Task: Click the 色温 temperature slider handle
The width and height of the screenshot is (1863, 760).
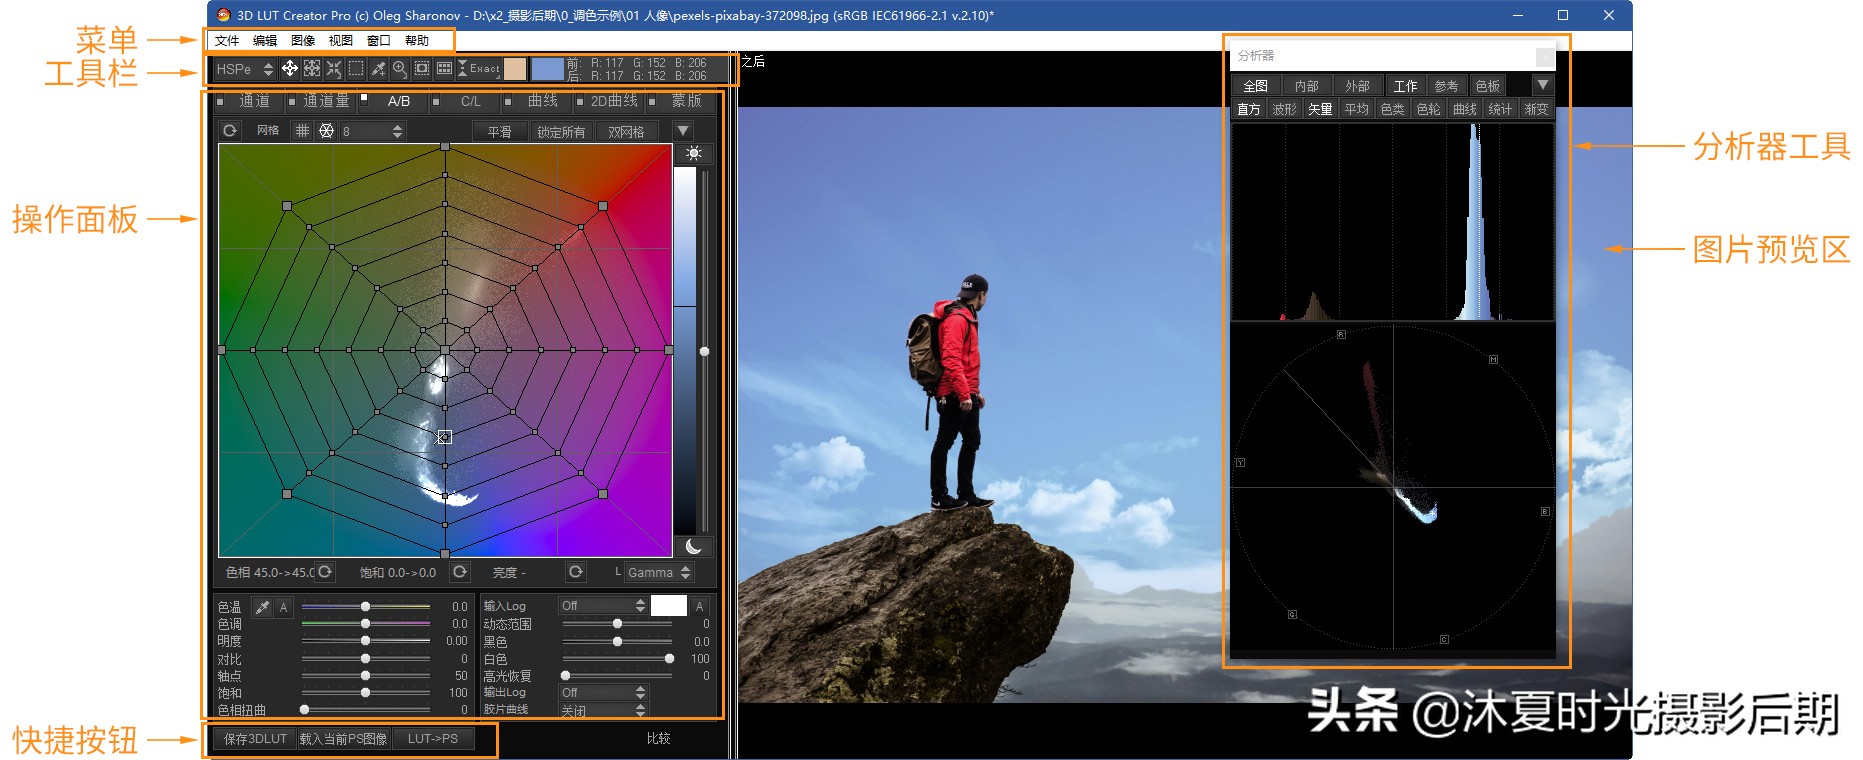Action: [365, 607]
